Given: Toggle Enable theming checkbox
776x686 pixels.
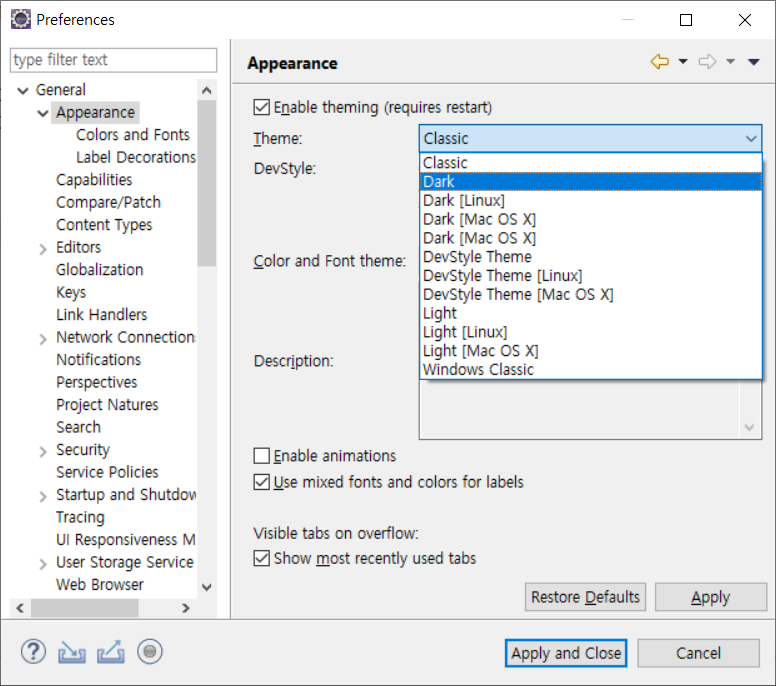Looking at the screenshot, I should [x=262, y=107].
